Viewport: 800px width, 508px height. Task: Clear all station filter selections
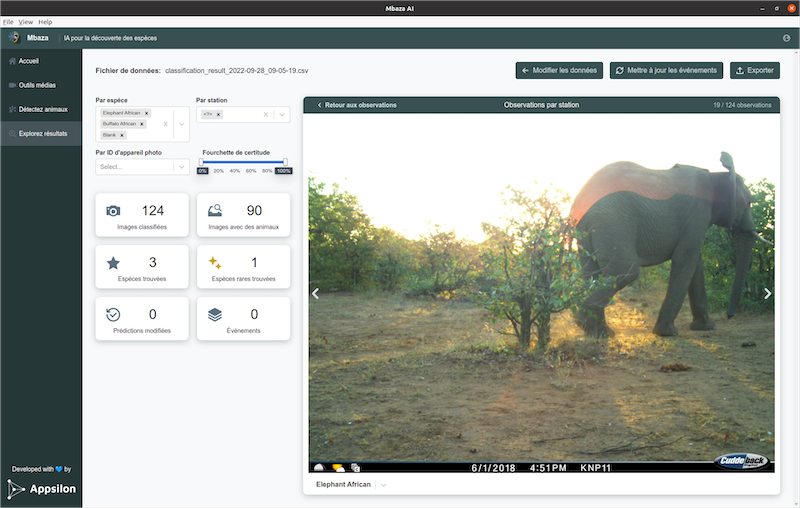[x=266, y=115]
